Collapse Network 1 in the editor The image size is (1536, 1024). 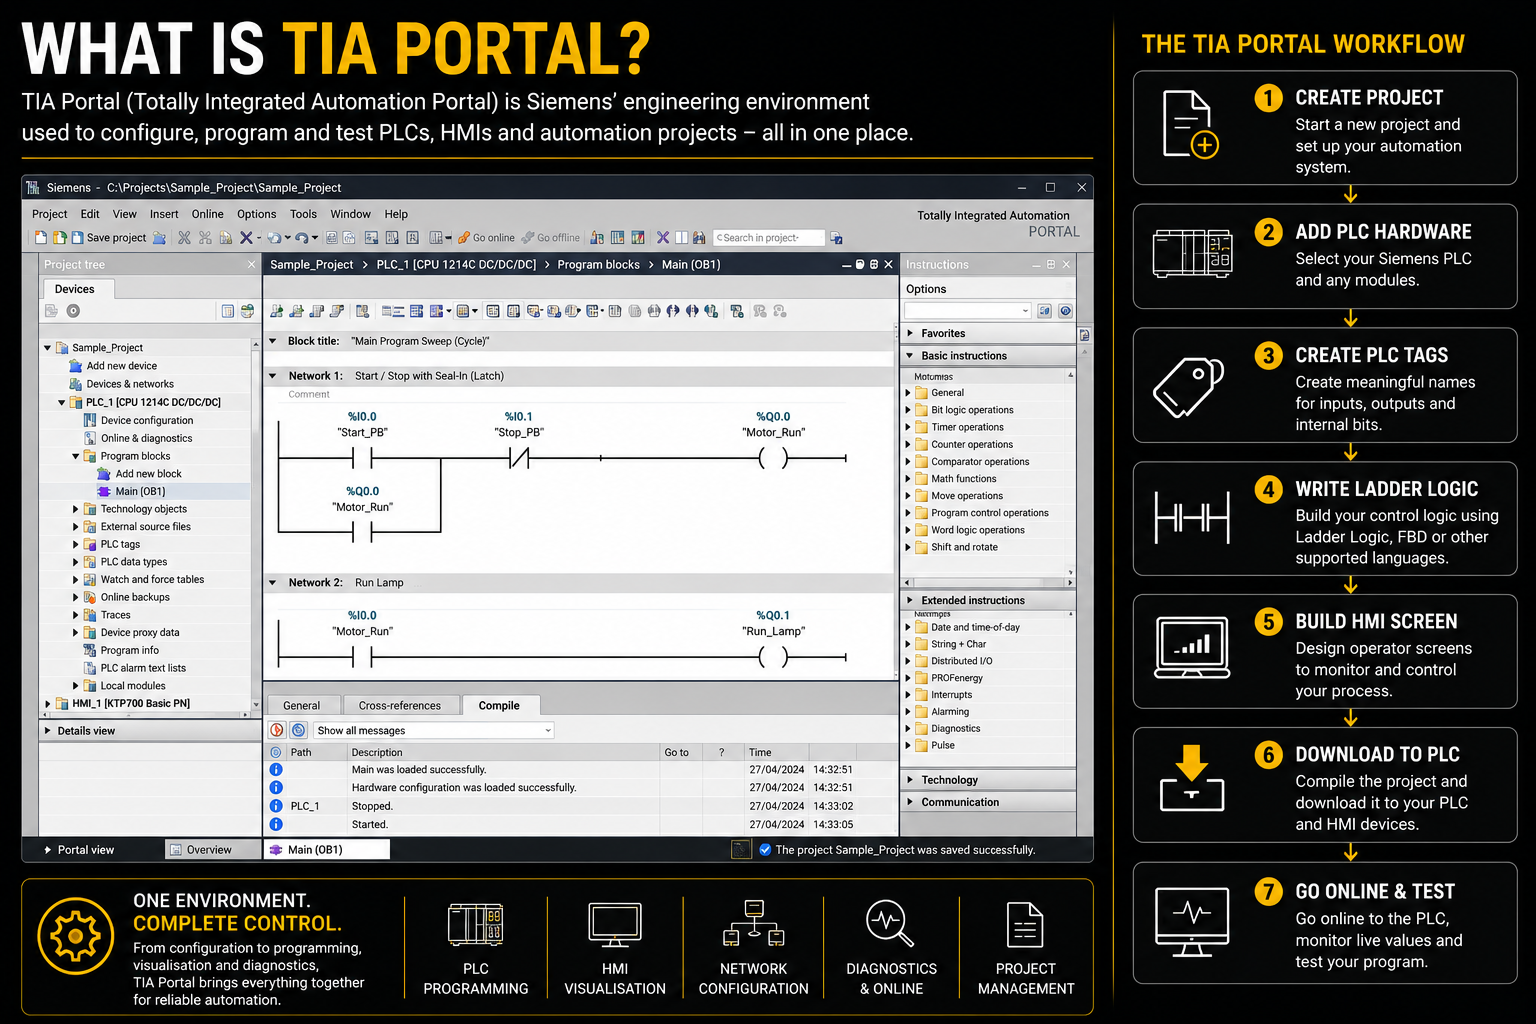[x=272, y=377]
